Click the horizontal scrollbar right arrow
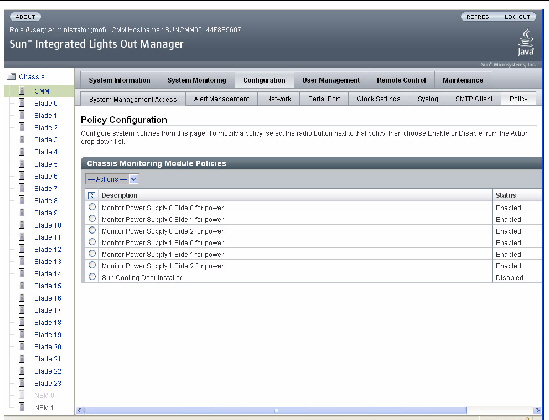Viewport: 549px width, 420px height. coord(537,410)
